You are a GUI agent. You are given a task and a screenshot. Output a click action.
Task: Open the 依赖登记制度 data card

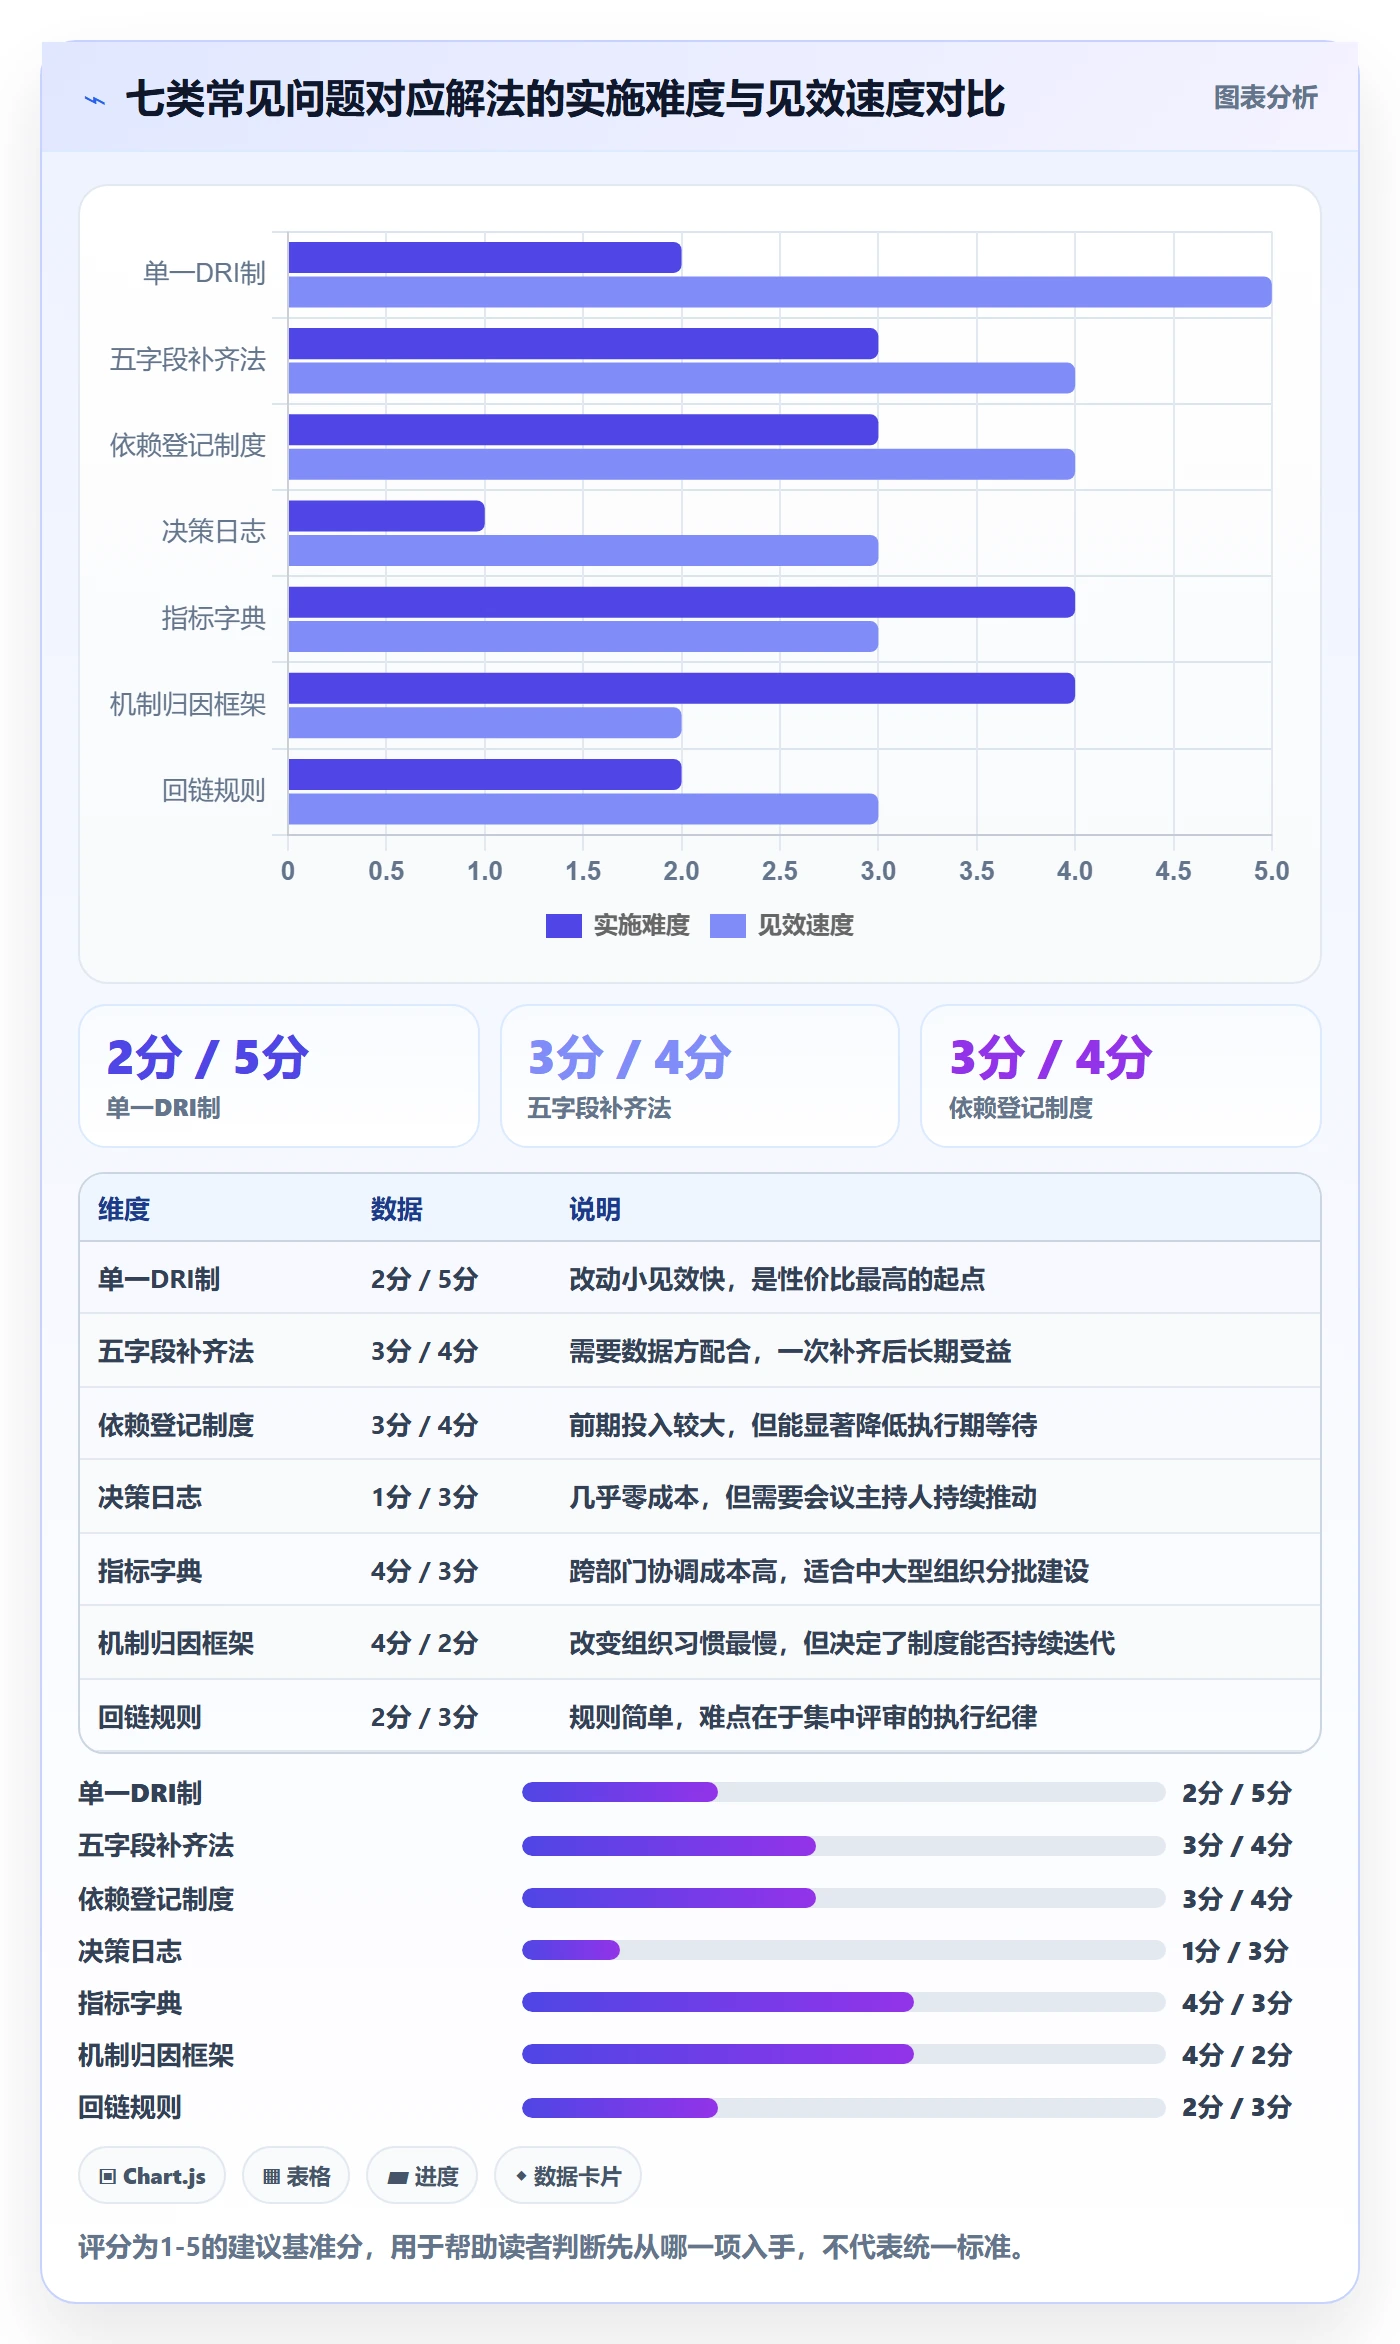click(1121, 1076)
